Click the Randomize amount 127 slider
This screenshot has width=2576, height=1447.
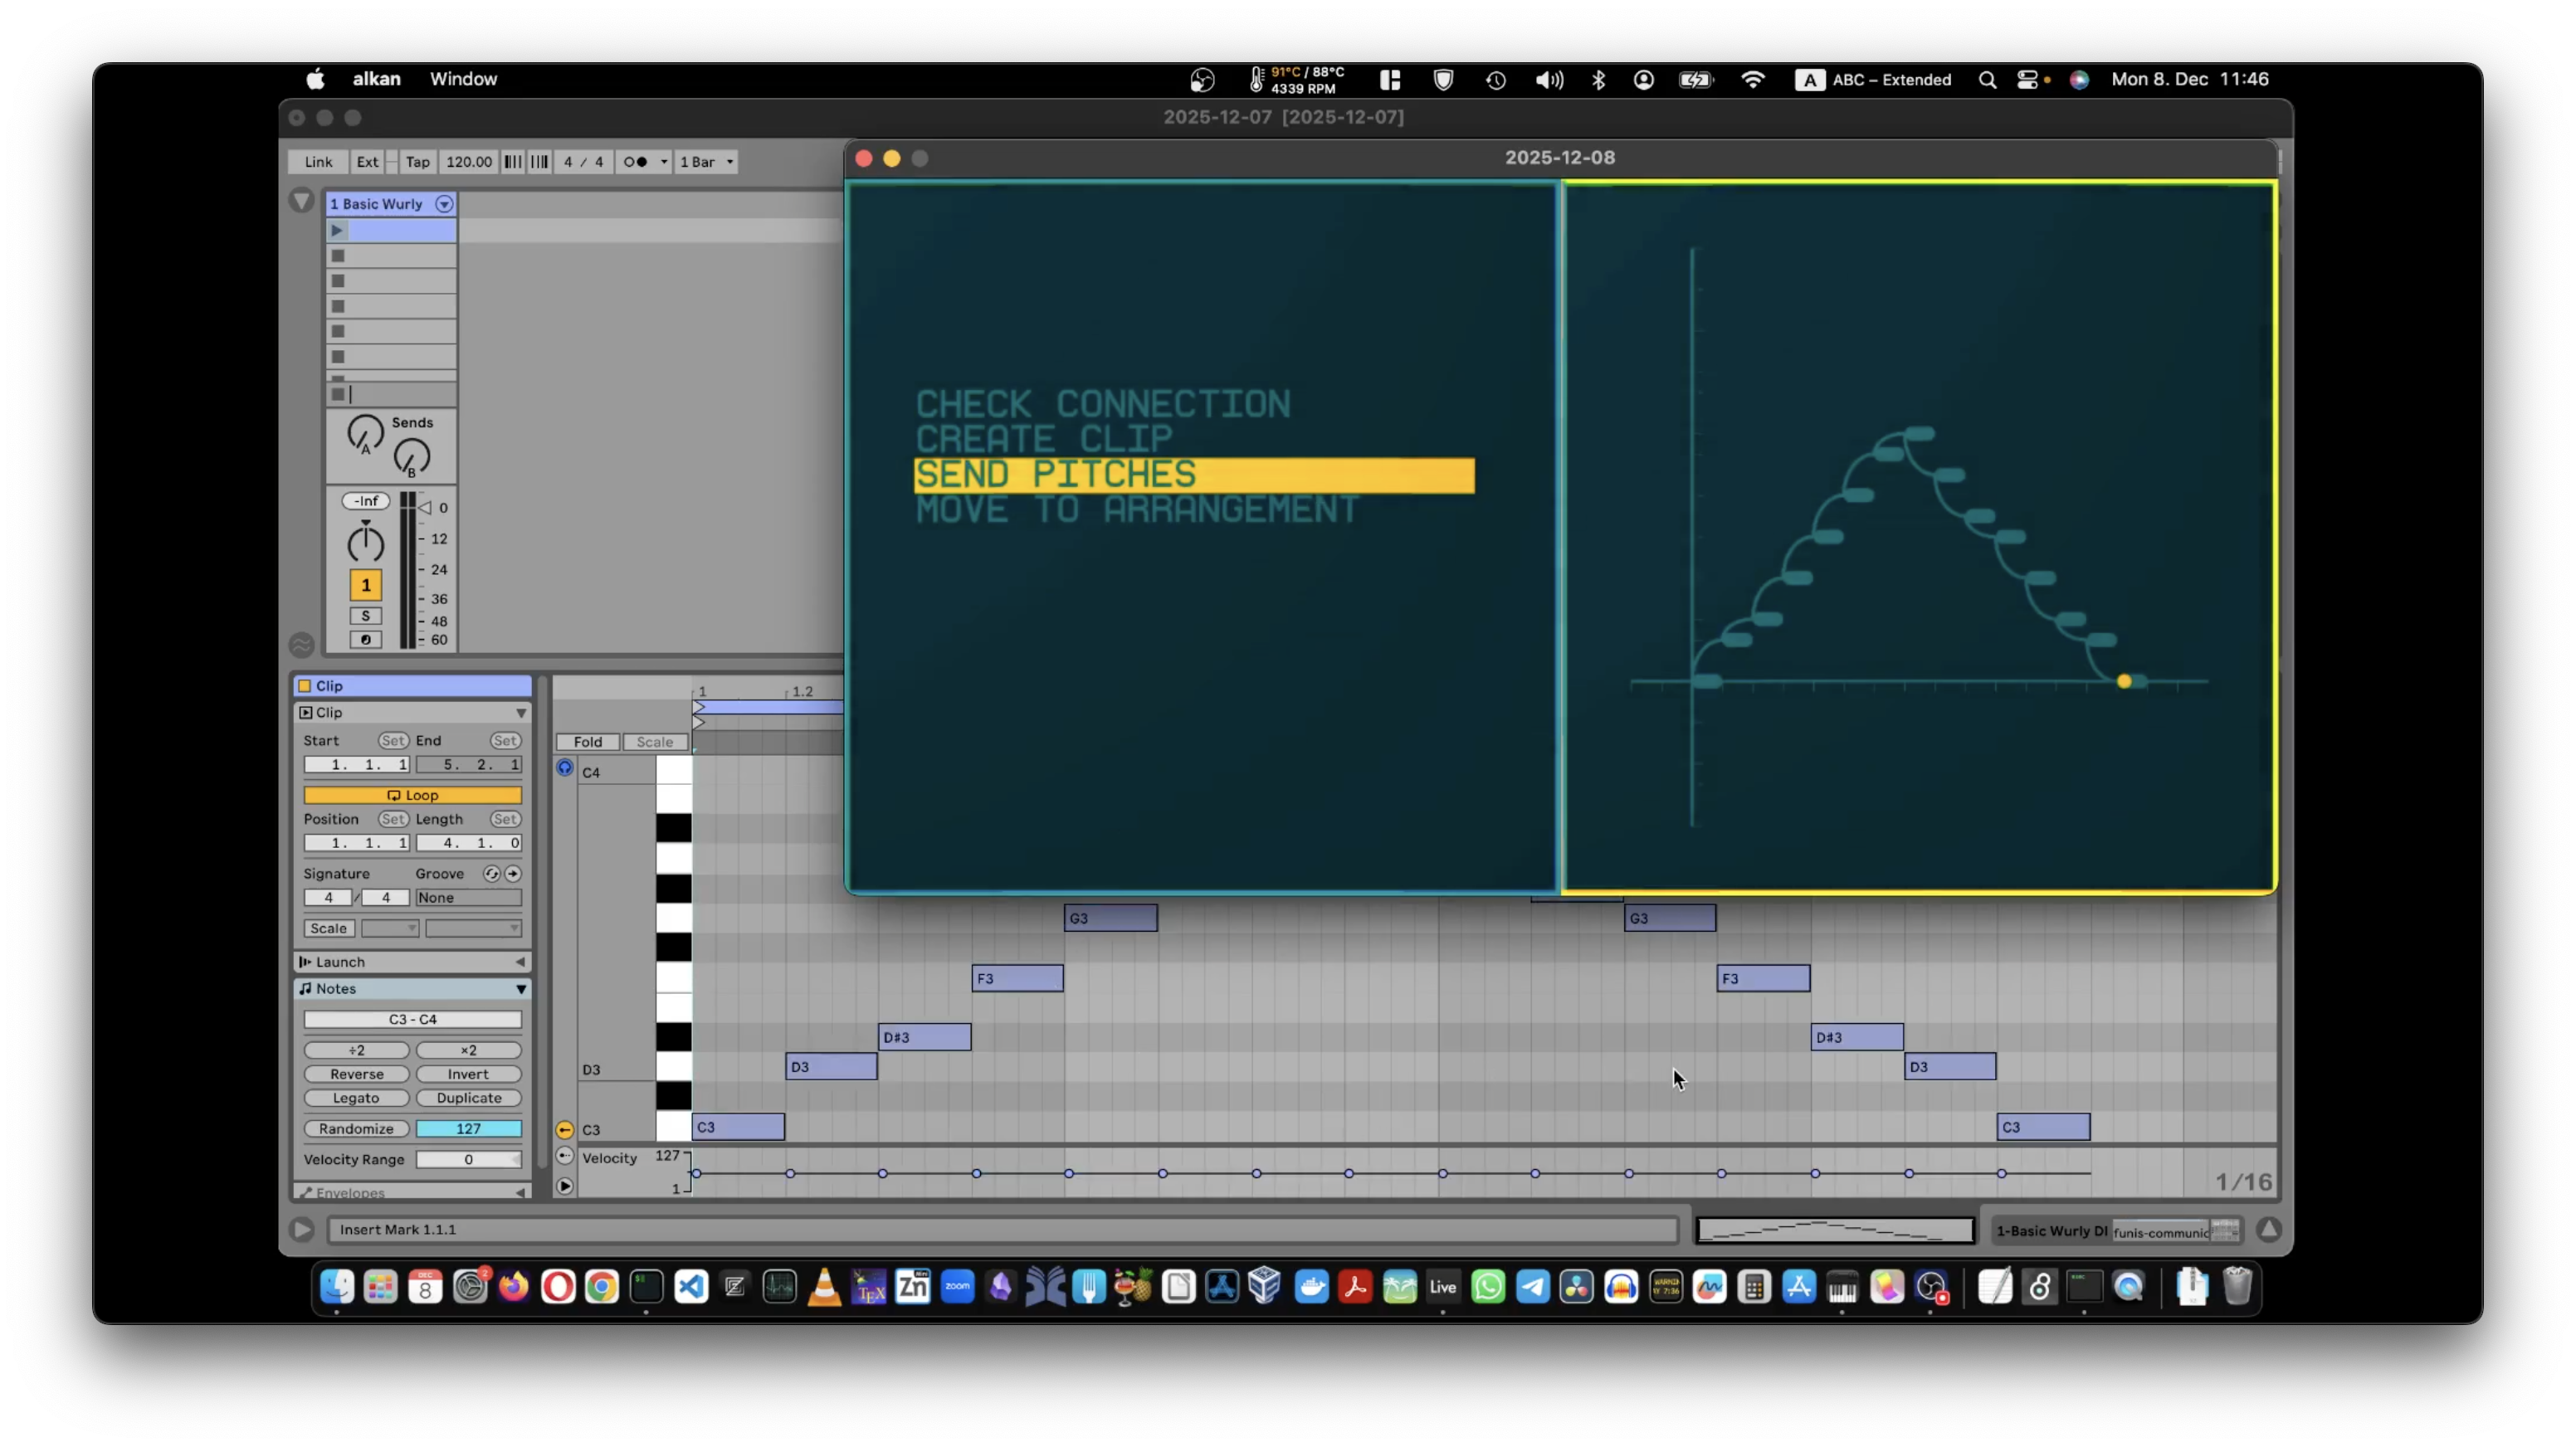coord(468,1129)
